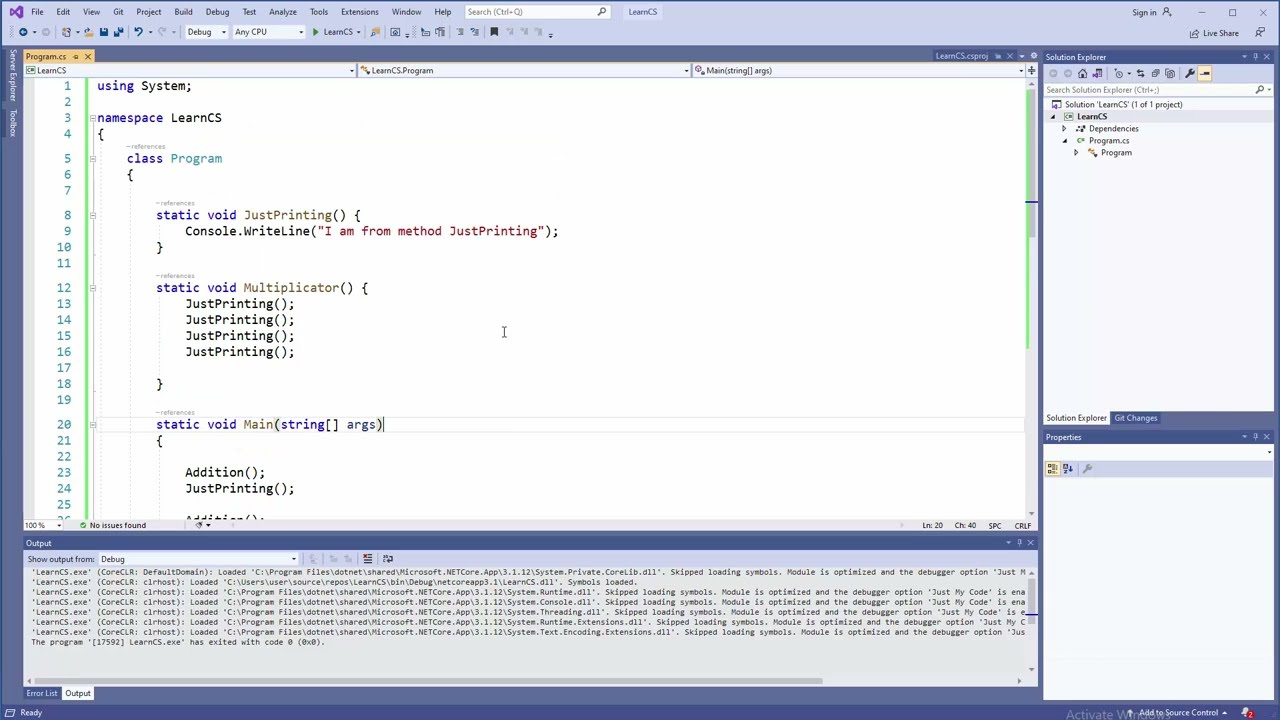The width and height of the screenshot is (1280, 720).
Task: Switch to the Error List tab
Action: 42,693
